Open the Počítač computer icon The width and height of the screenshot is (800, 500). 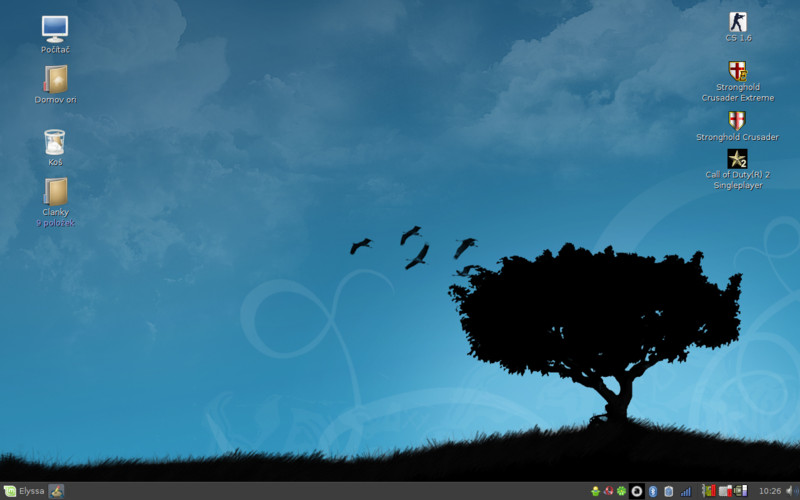pyautogui.click(x=55, y=34)
